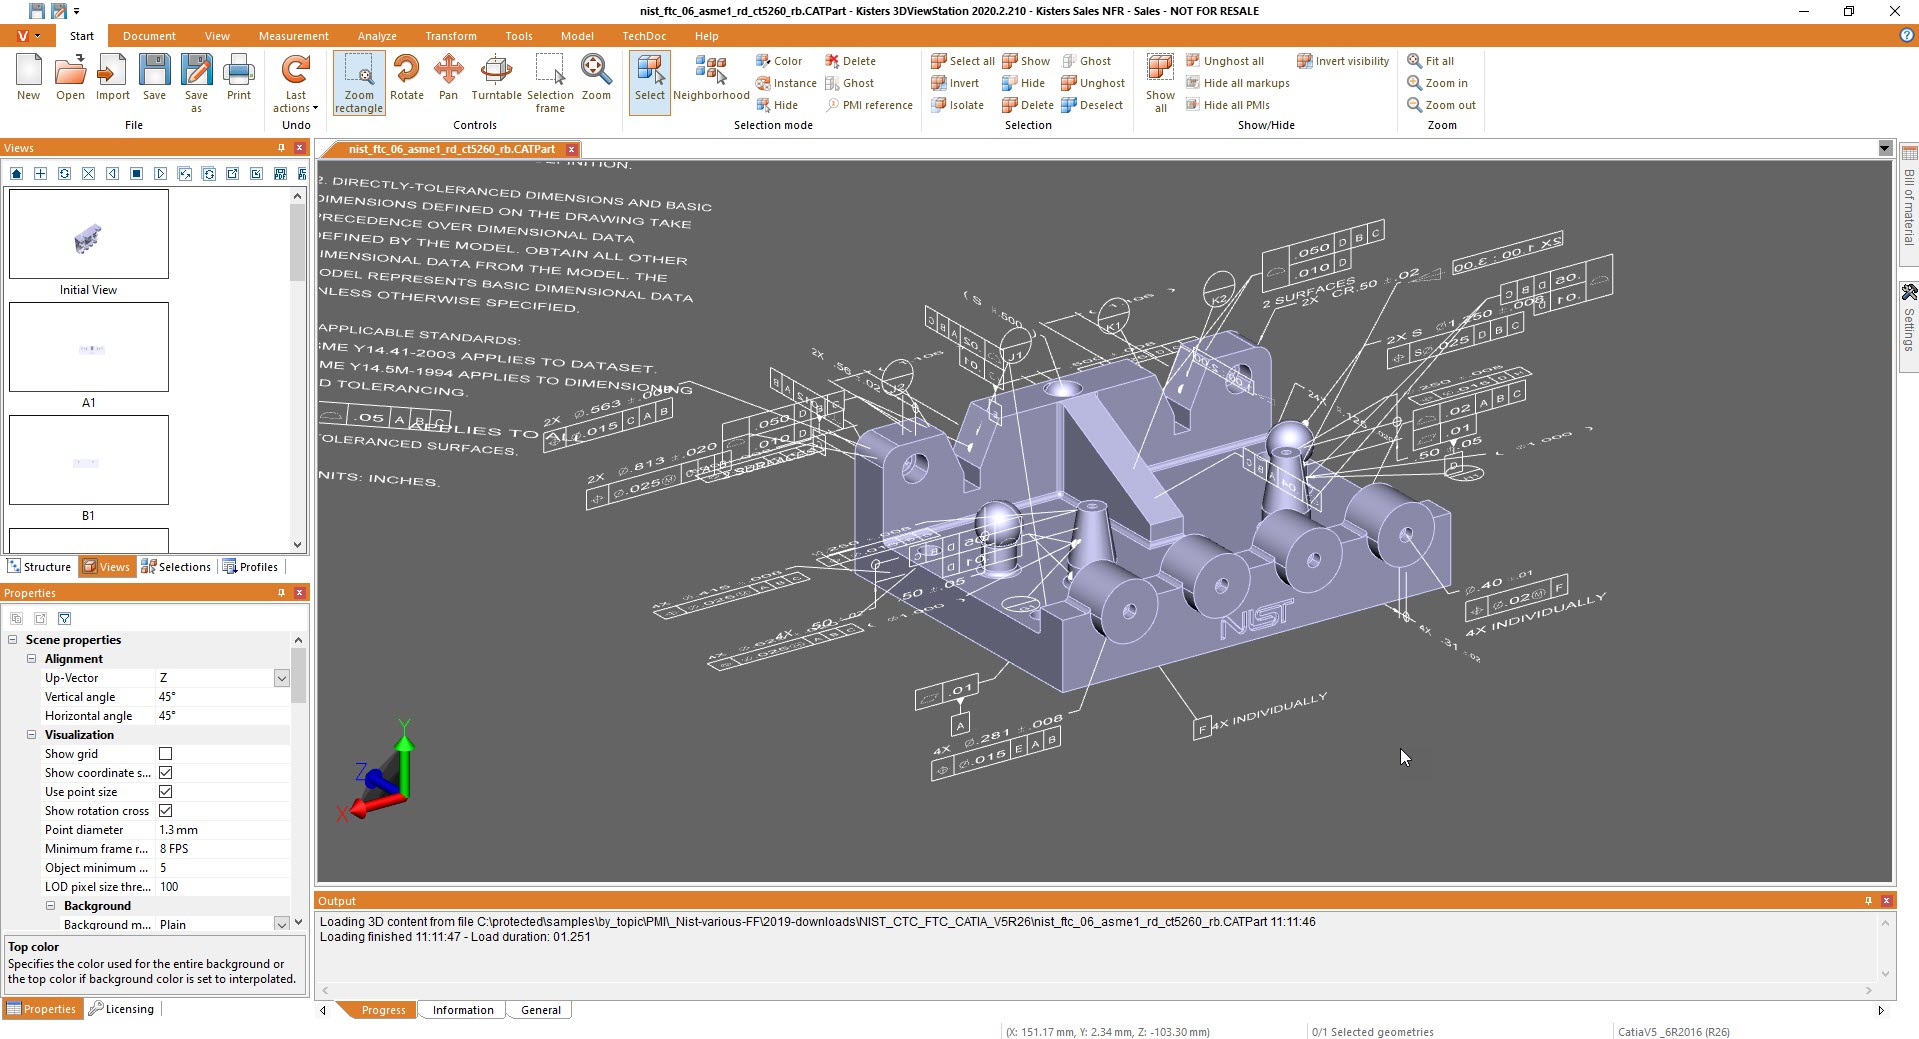Collapse the Visualization section

31,735
